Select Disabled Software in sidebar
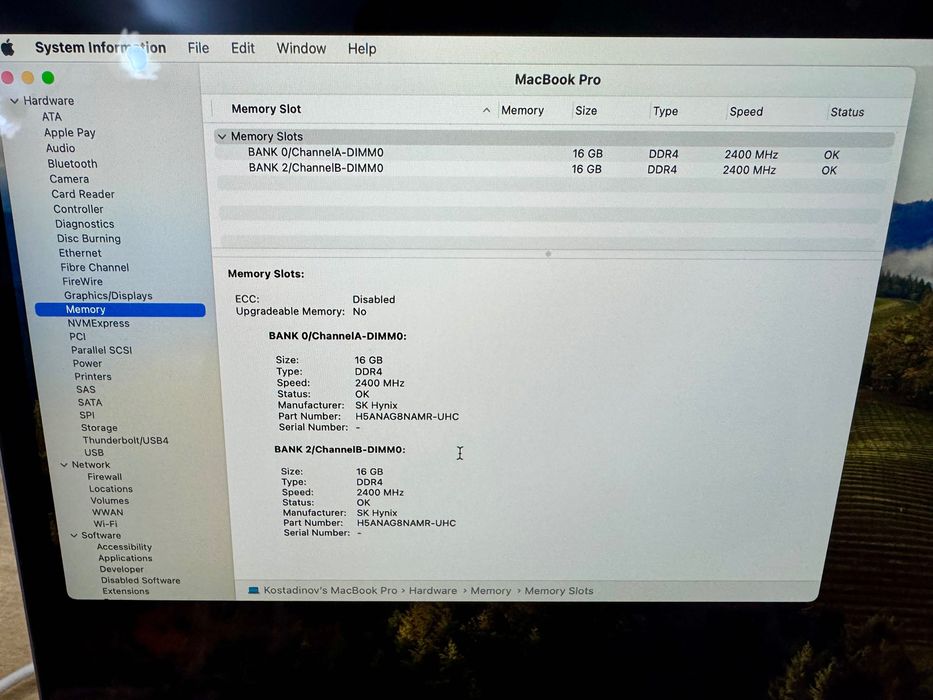The width and height of the screenshot is (933, 700). (140, 580)
